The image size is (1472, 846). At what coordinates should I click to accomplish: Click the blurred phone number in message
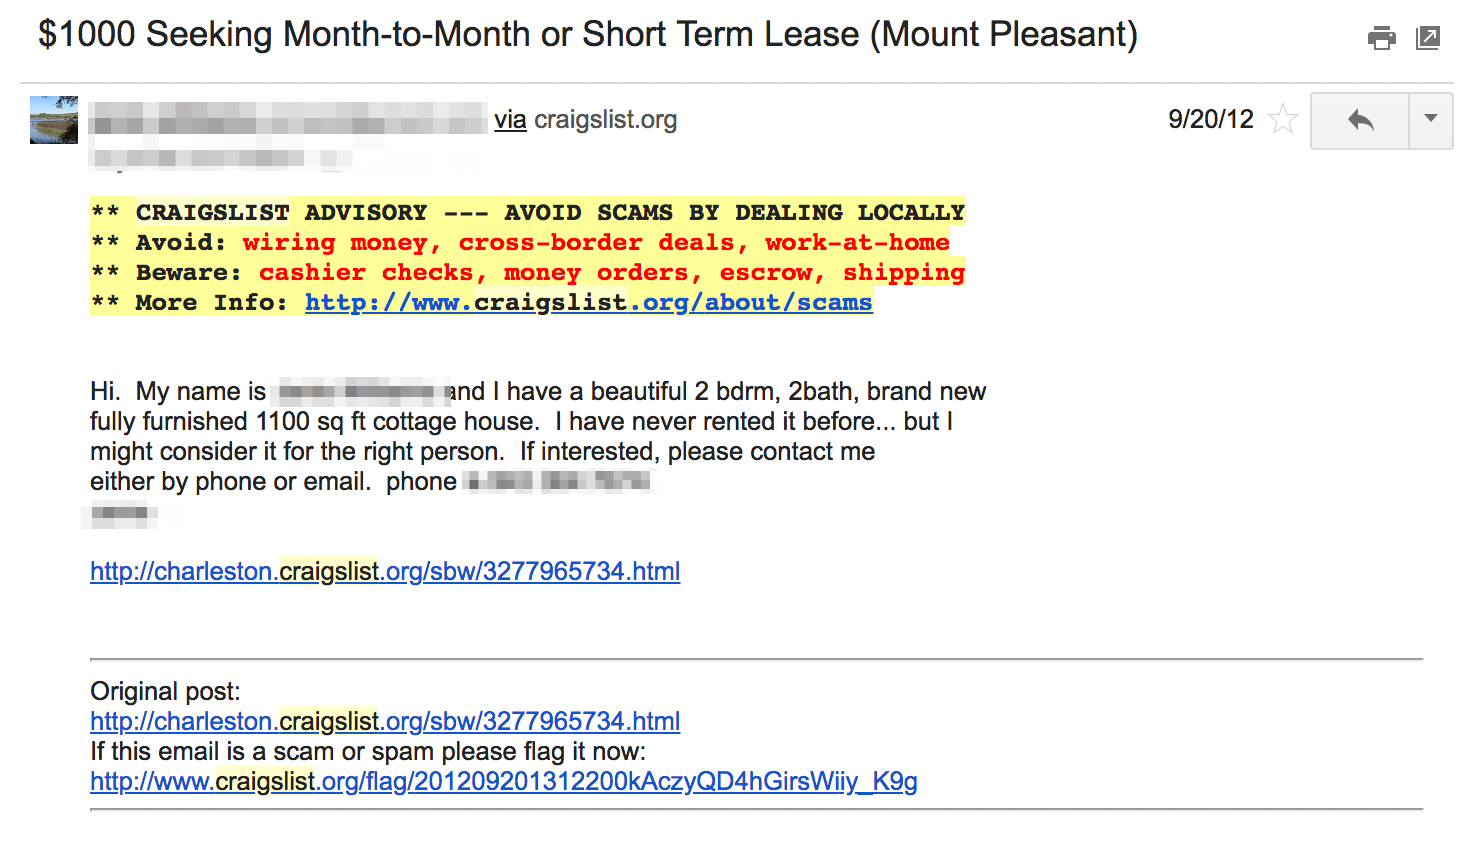click(x=560, y=482)
